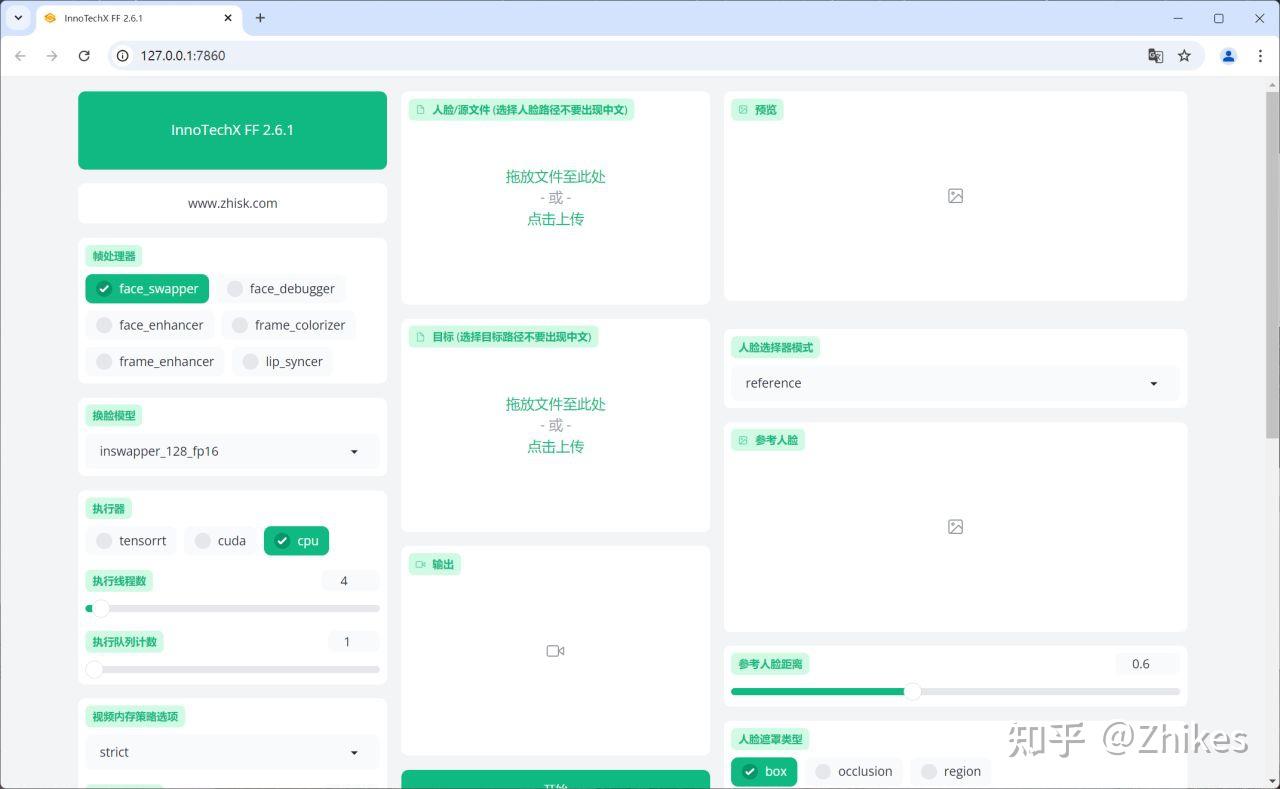Enable the face_enhancer frame processor
The image size is (1280, 789).
click(x=150, y=325)
